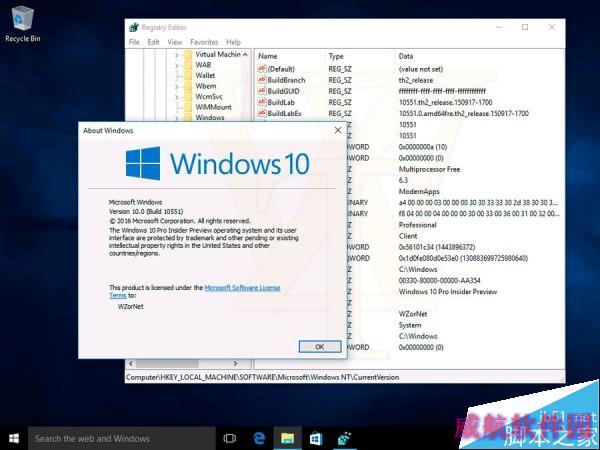This screenshot has width=600, height=450.
Task: Click the (value not set) data cell
Action: 421,69
